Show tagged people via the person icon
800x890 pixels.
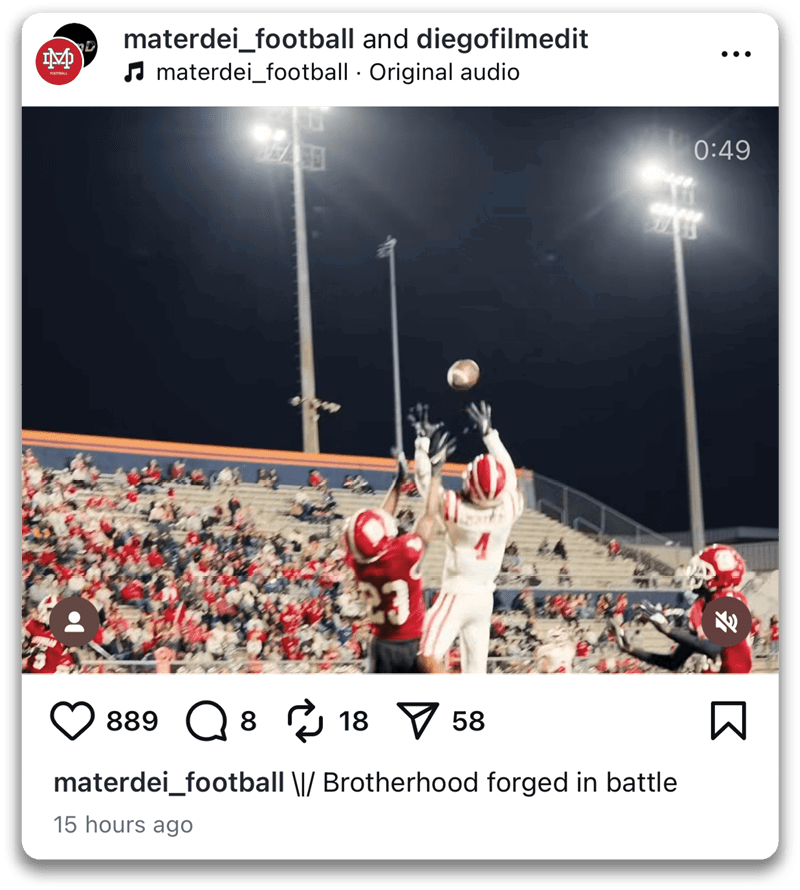click(x=74, y=622)
